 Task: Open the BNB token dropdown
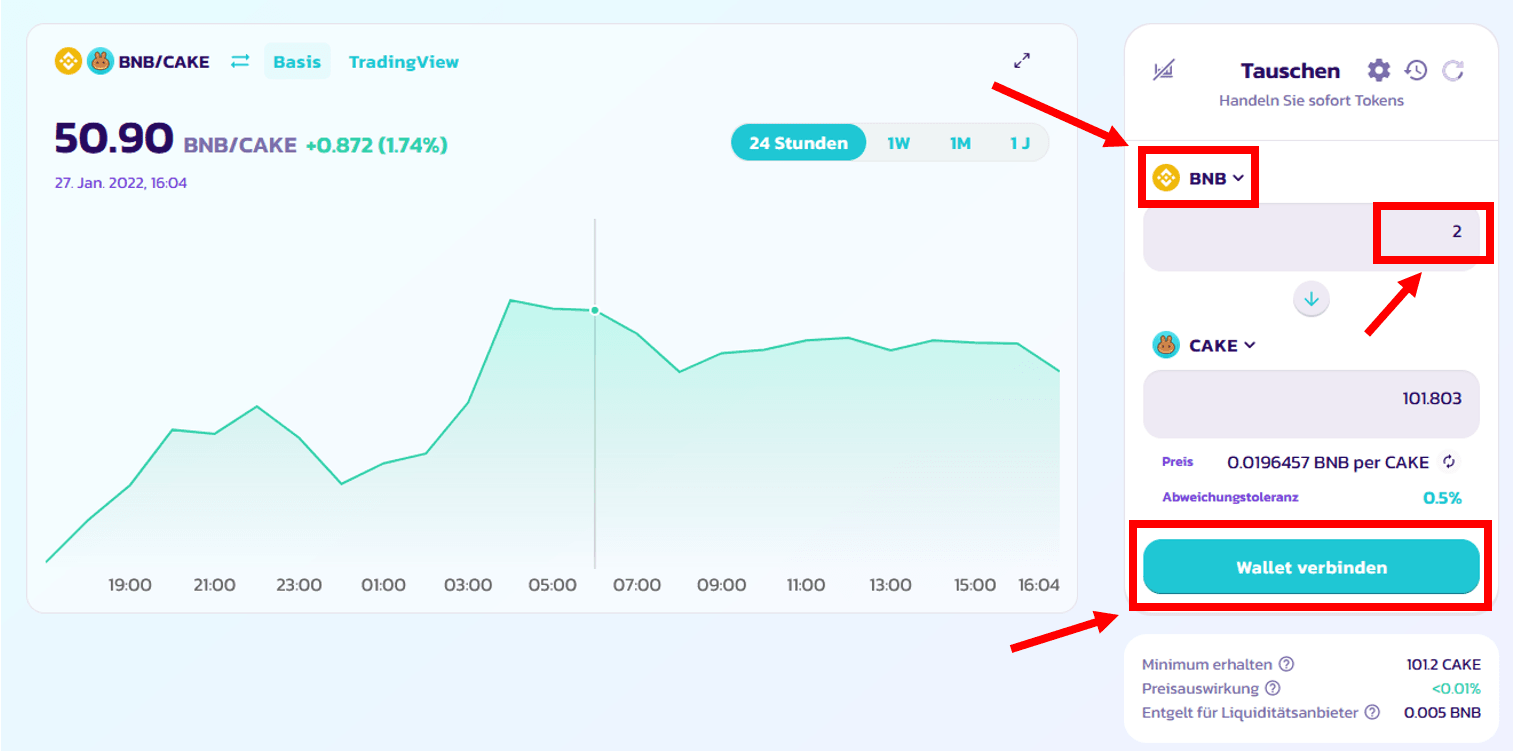point(1199,179)
